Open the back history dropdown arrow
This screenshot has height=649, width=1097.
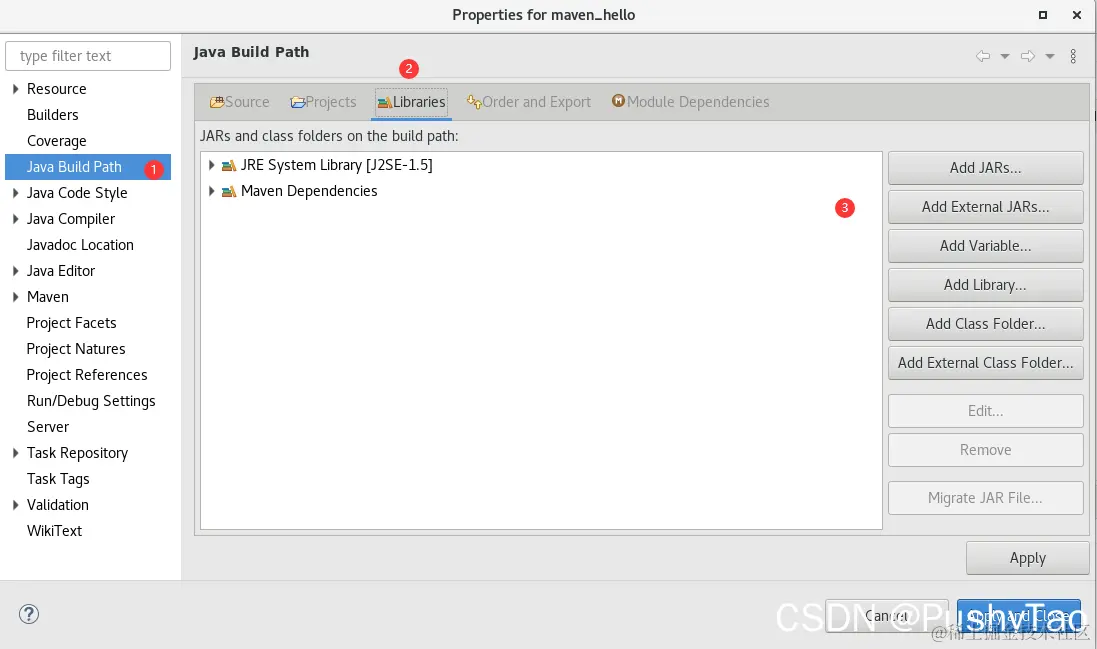(x=1005, y=56)
